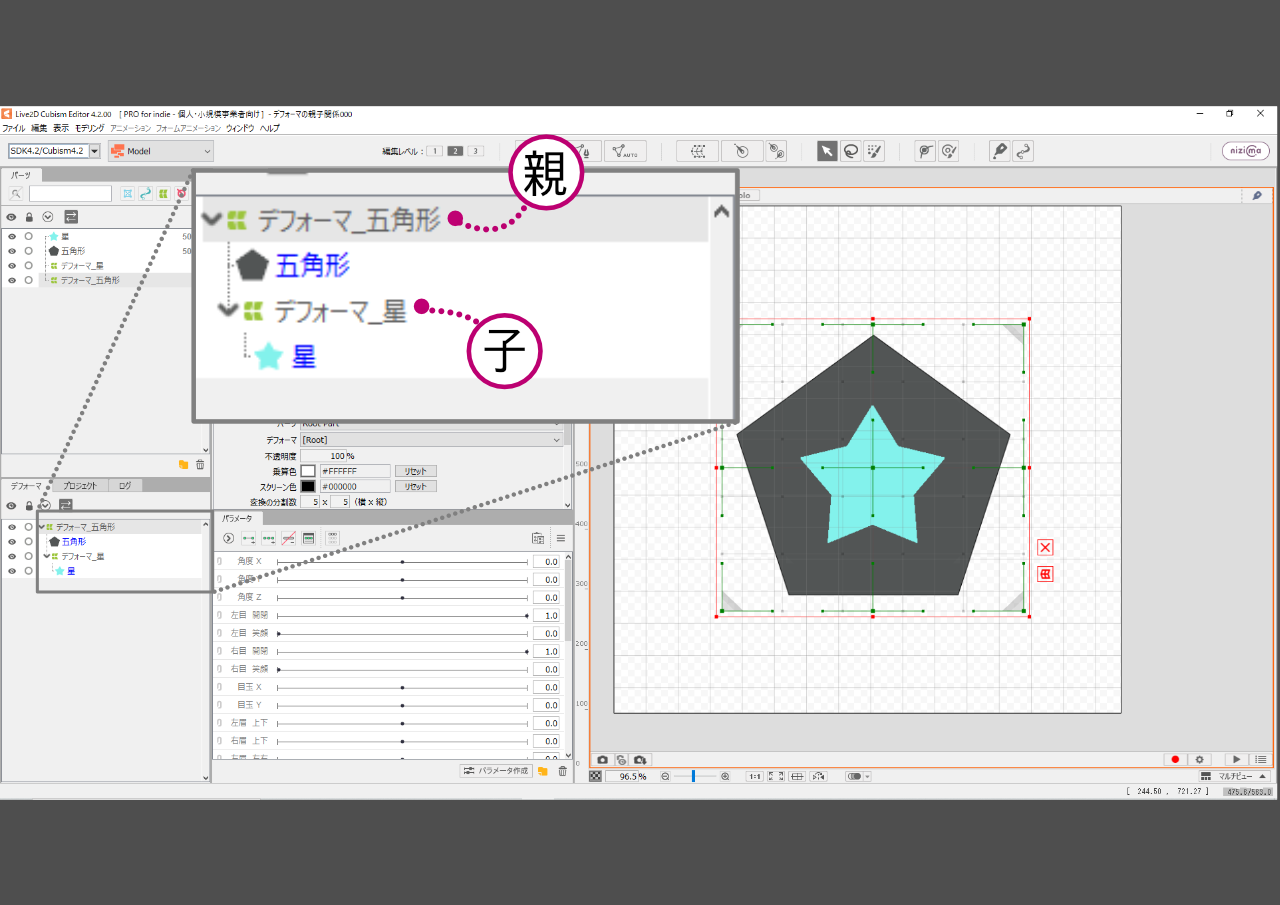Viewport: 1280px width, 905px height.
Task: Click new group folder in Parameter panel
Action: pyautogui.click(x=543, y=771)
